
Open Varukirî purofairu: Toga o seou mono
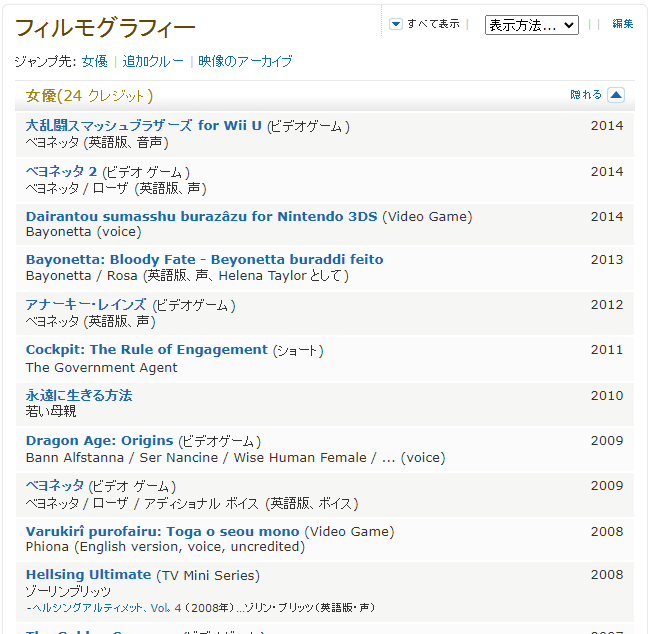[162, 532]
